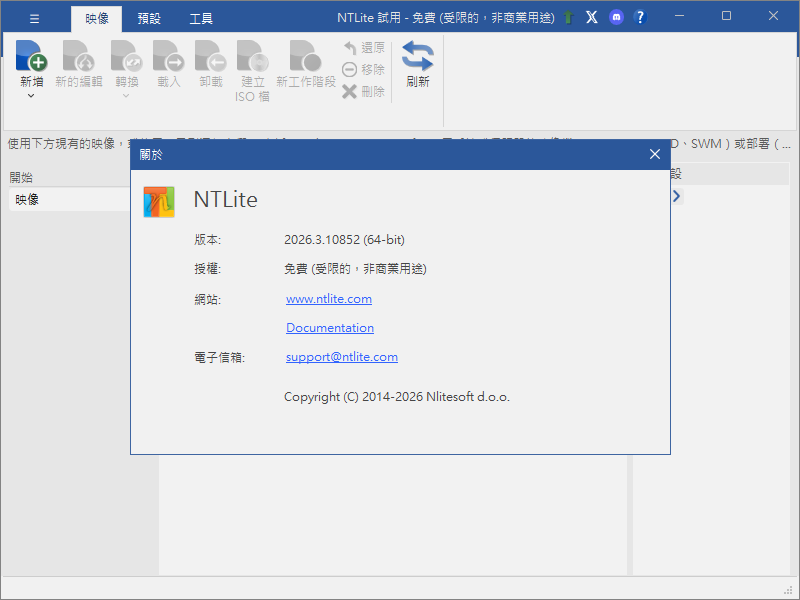Close the 關於 (About) dialog
800x600 pixels.
[655, 154]
